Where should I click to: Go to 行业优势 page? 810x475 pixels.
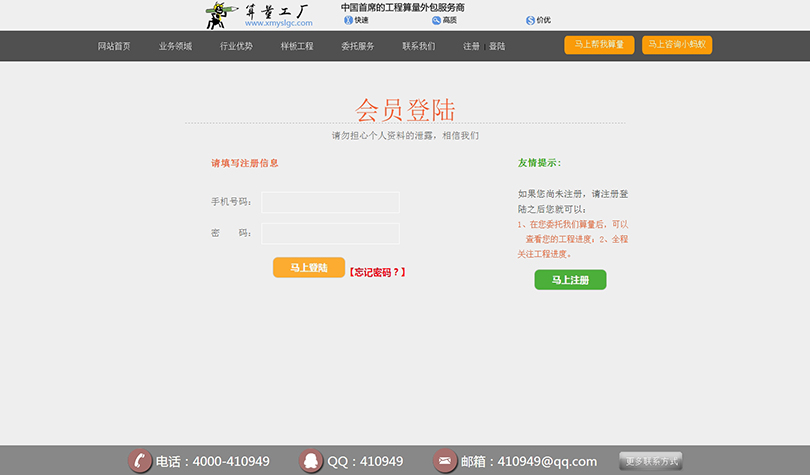[x=236, y=46]
